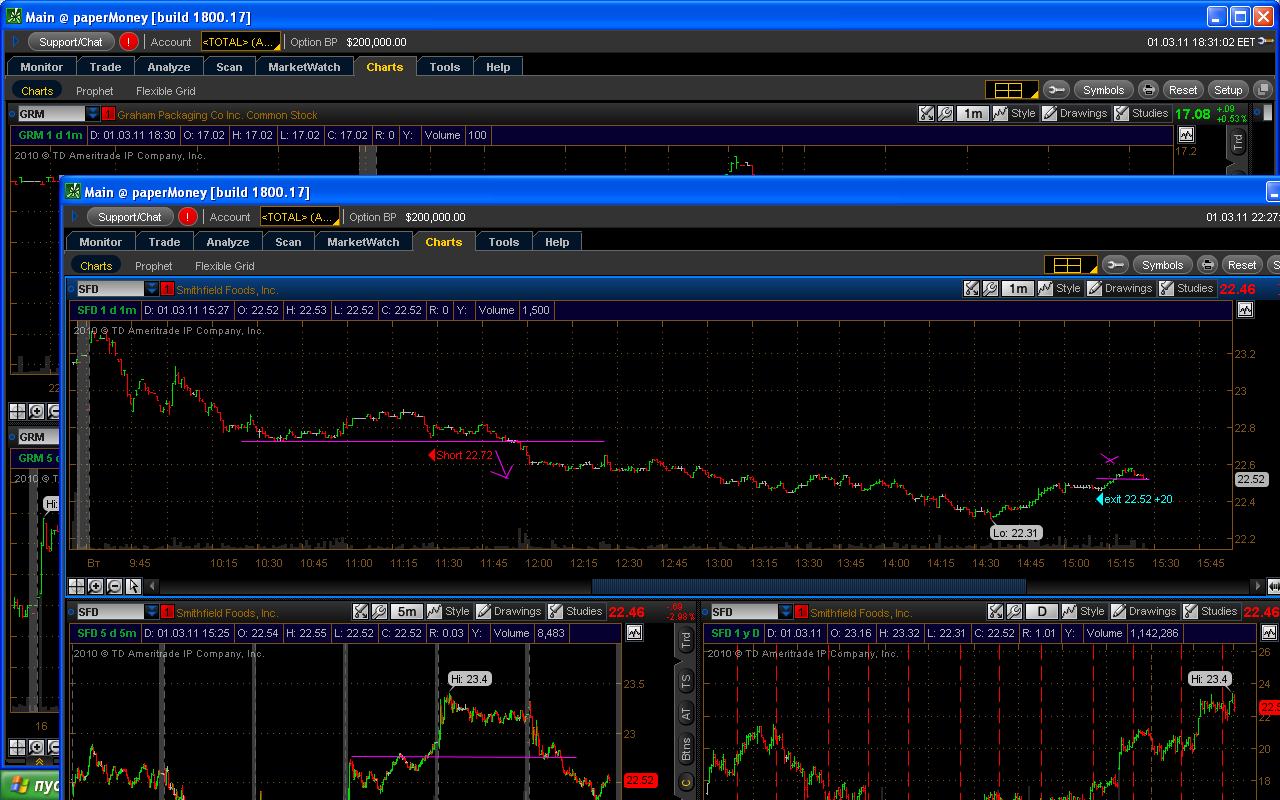
Task: Switch to MarketWatch tab in back window
Action: [304, 67]
